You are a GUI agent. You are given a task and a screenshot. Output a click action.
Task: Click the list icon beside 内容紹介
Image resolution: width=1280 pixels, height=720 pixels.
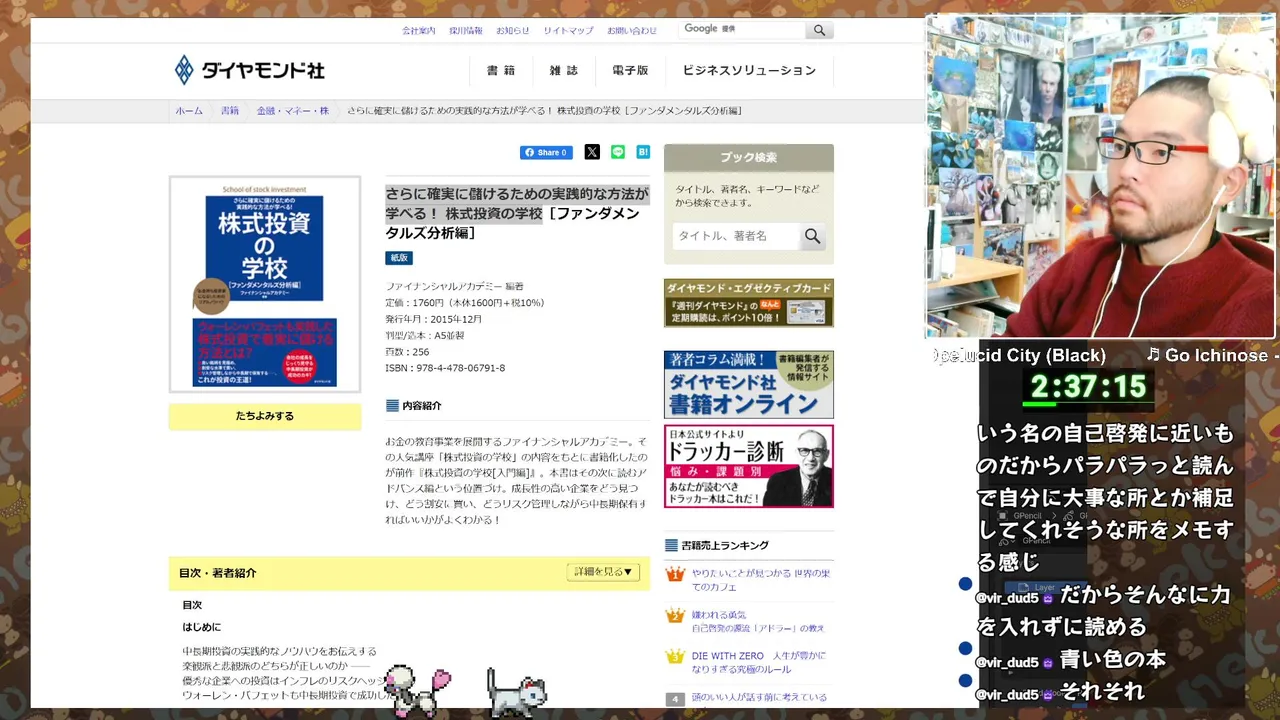coord(392,406)
